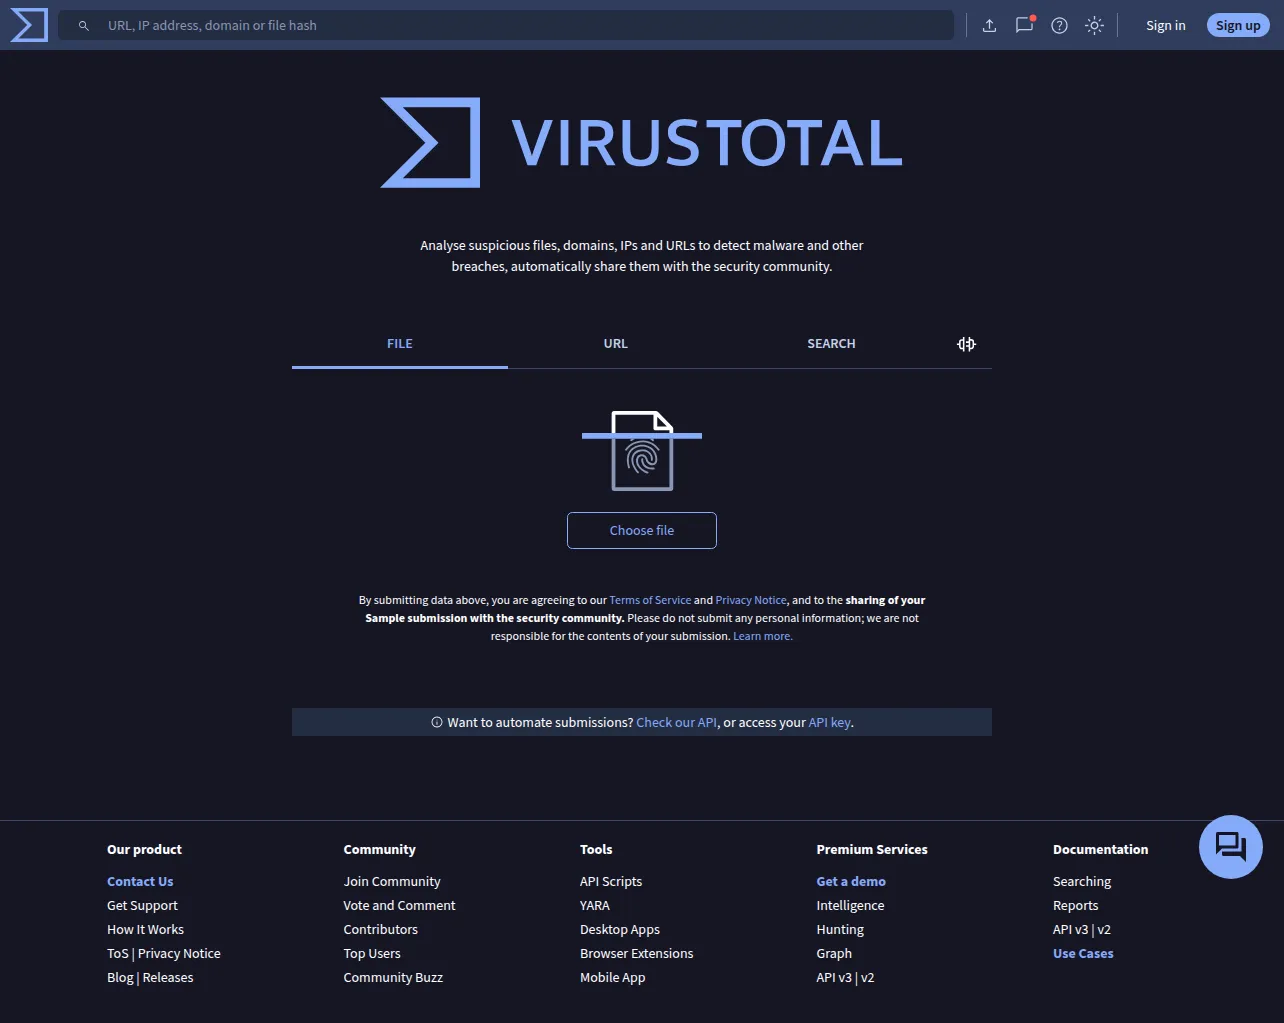Open the ToS footer link
The width and height of the screenshot is (1284, 1023).
[x=118, y=954]
